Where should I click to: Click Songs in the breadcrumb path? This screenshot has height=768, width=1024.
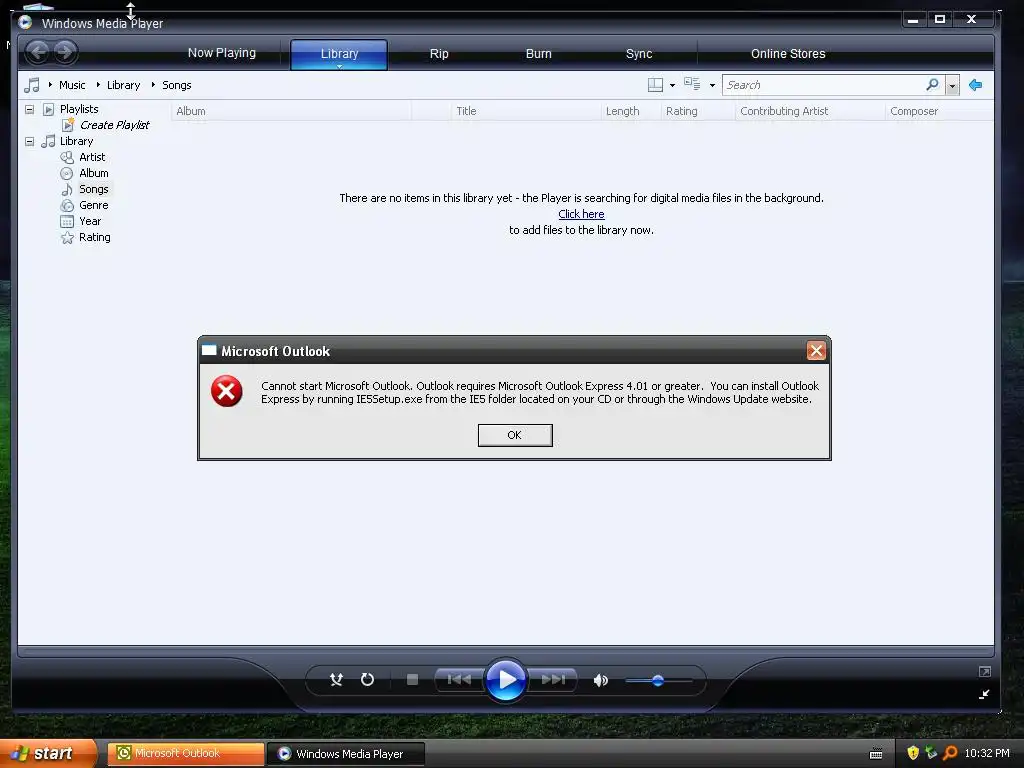pos(176,85)
